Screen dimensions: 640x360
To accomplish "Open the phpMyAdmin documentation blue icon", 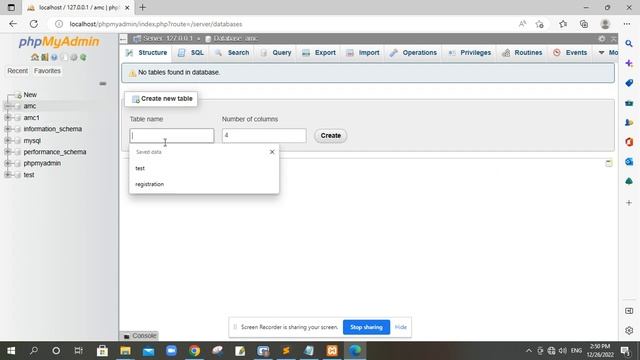I will pyautogui.click(x=54, y=58).
